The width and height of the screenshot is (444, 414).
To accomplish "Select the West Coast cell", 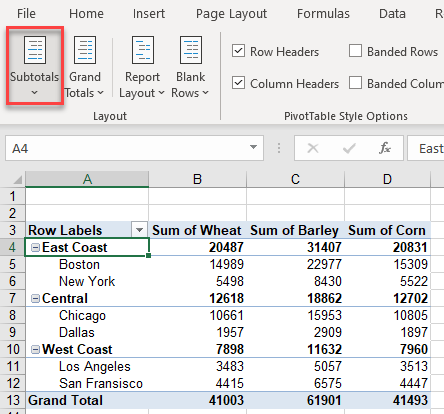I will coord(87,349).
